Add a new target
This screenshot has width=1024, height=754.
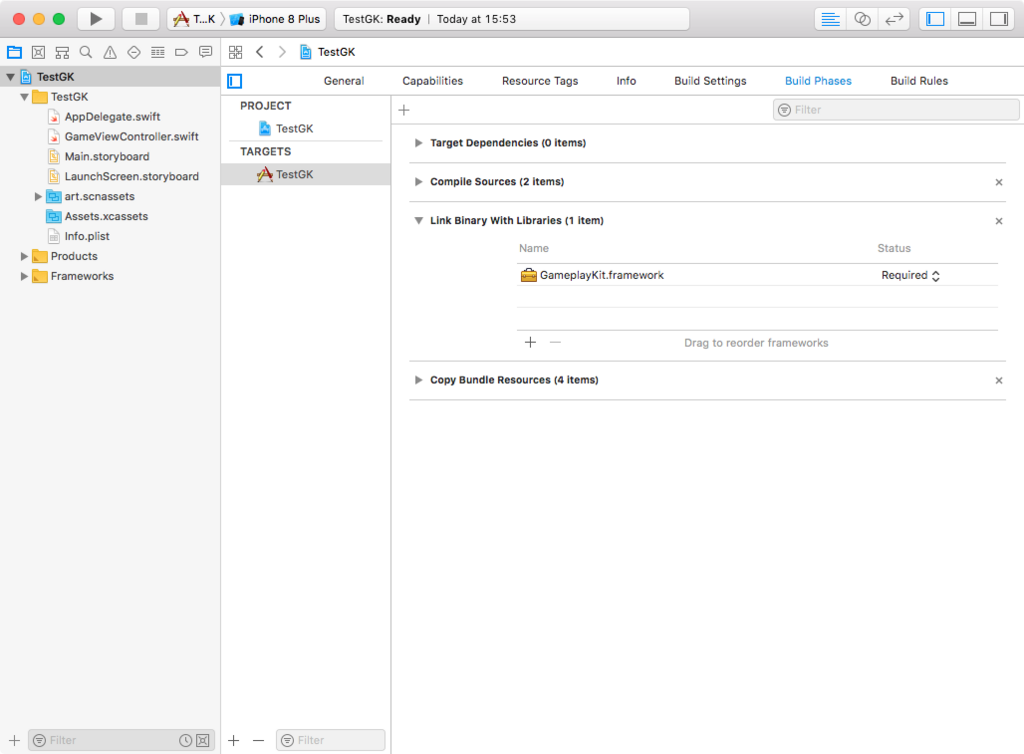234,740
